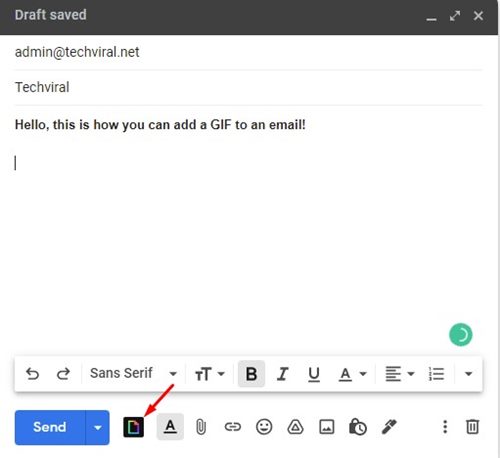Expand the text size dropdown
Image resolution: width=500 pixels, height=458 pixels.
pos(210,374)
